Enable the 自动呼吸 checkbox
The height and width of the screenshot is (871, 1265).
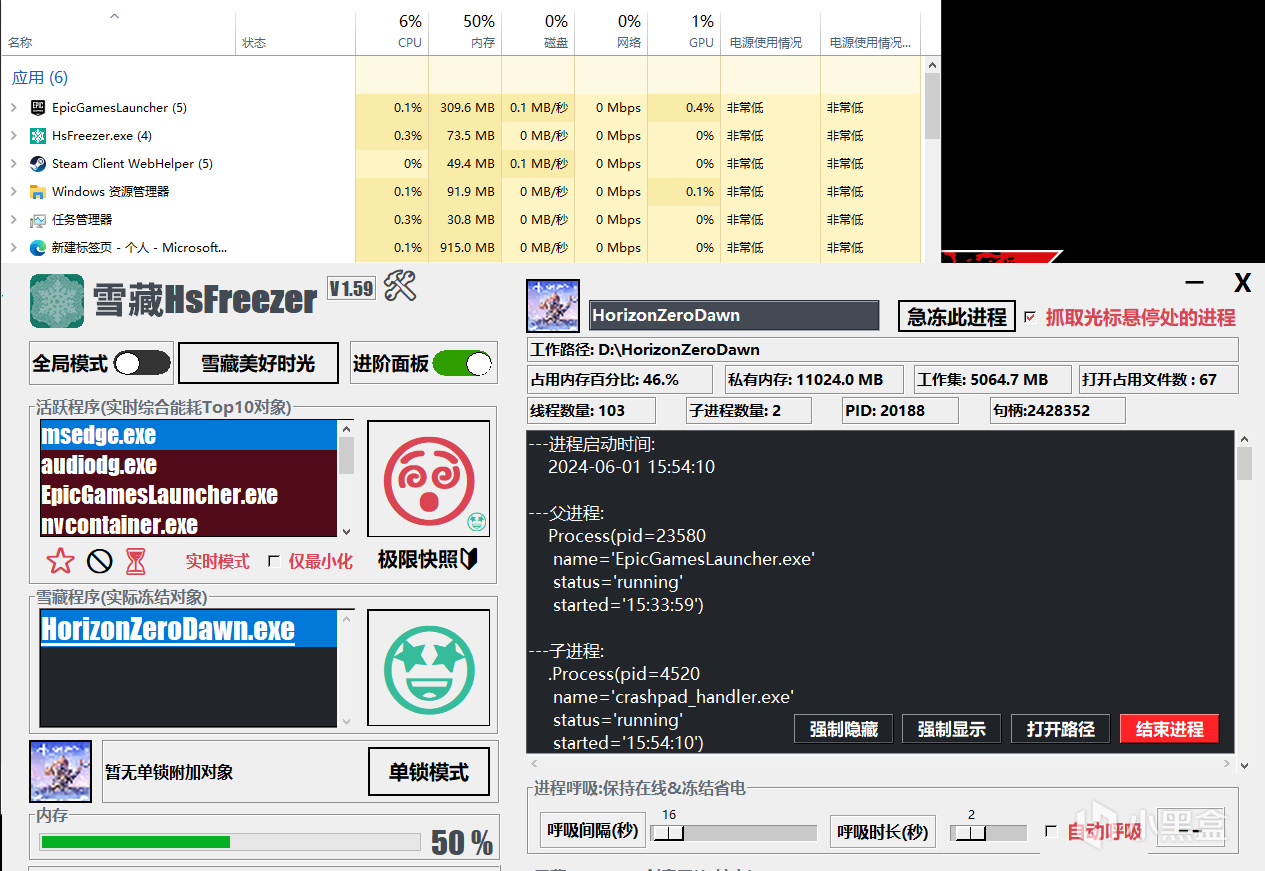tap(1050, 831)
